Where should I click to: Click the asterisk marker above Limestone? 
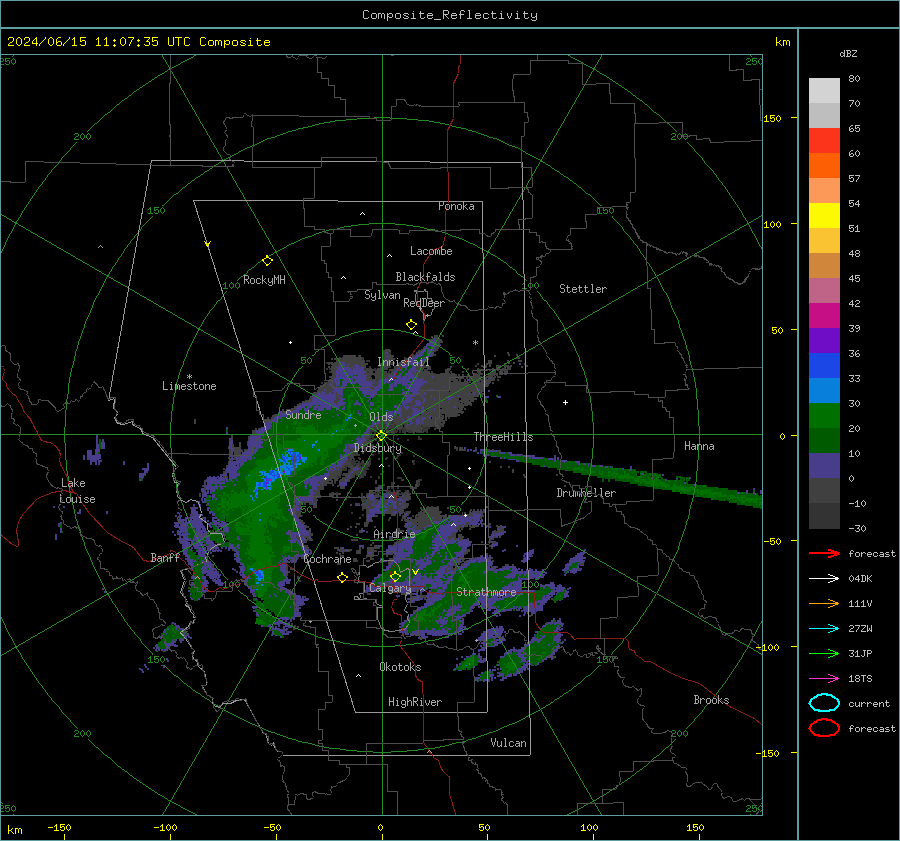[189, 377]
